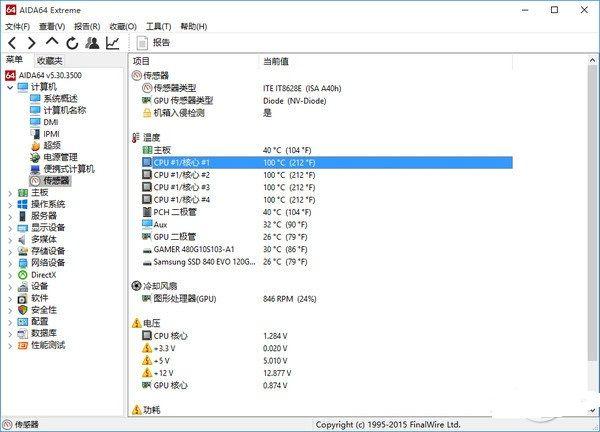Click the Back navigation arrow

(x=12, y=43)
